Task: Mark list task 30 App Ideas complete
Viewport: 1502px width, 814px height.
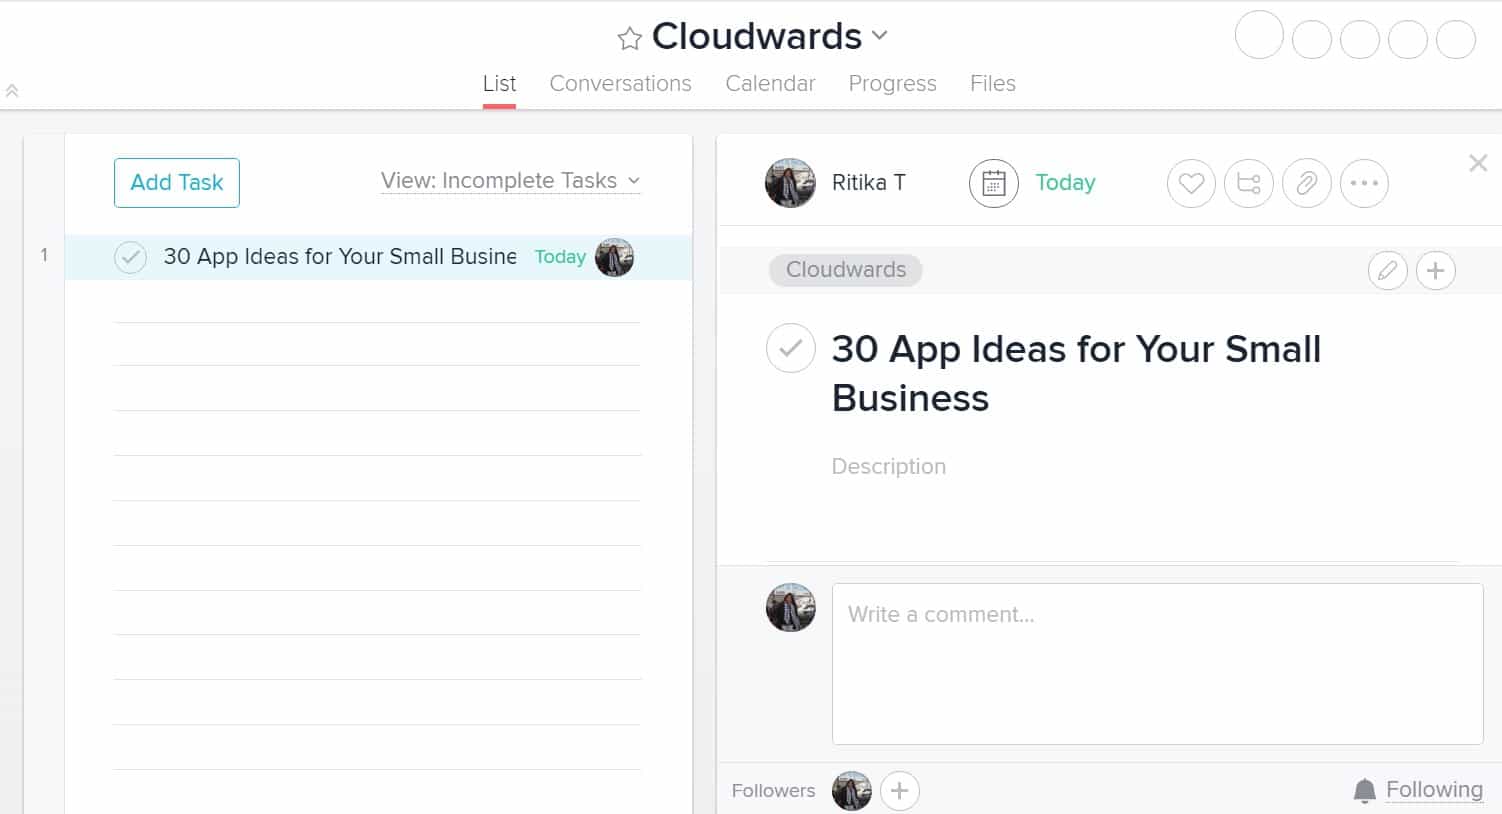Action: [x=130, y=257]
